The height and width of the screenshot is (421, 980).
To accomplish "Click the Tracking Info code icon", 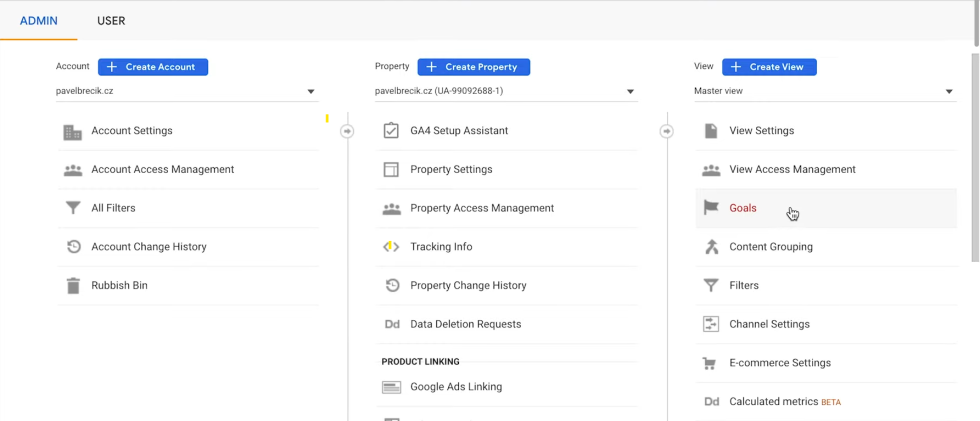I will pos(391,247).
